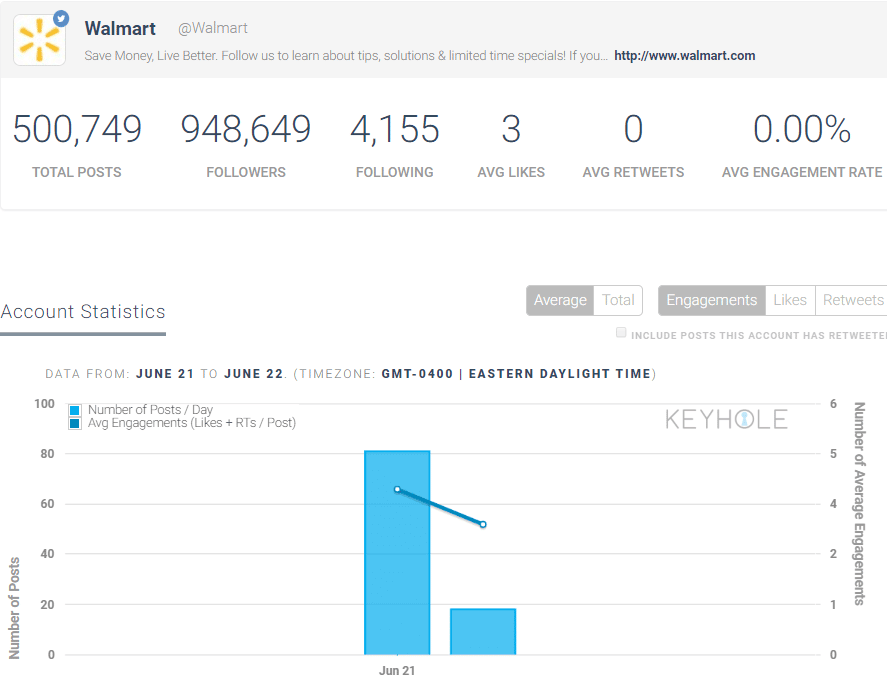Click the Walmart spark logo avatar
887x687 pixels.
coord(40,40)
